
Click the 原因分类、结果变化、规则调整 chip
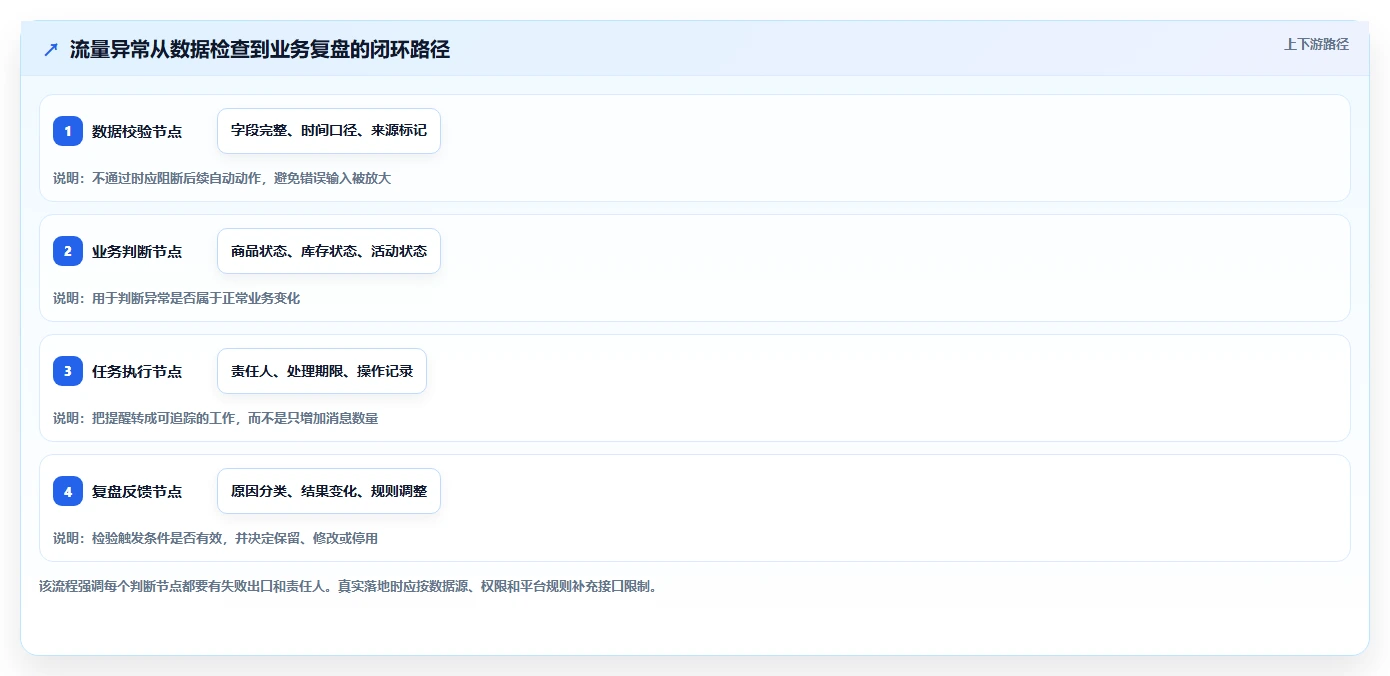coord(329,491)
